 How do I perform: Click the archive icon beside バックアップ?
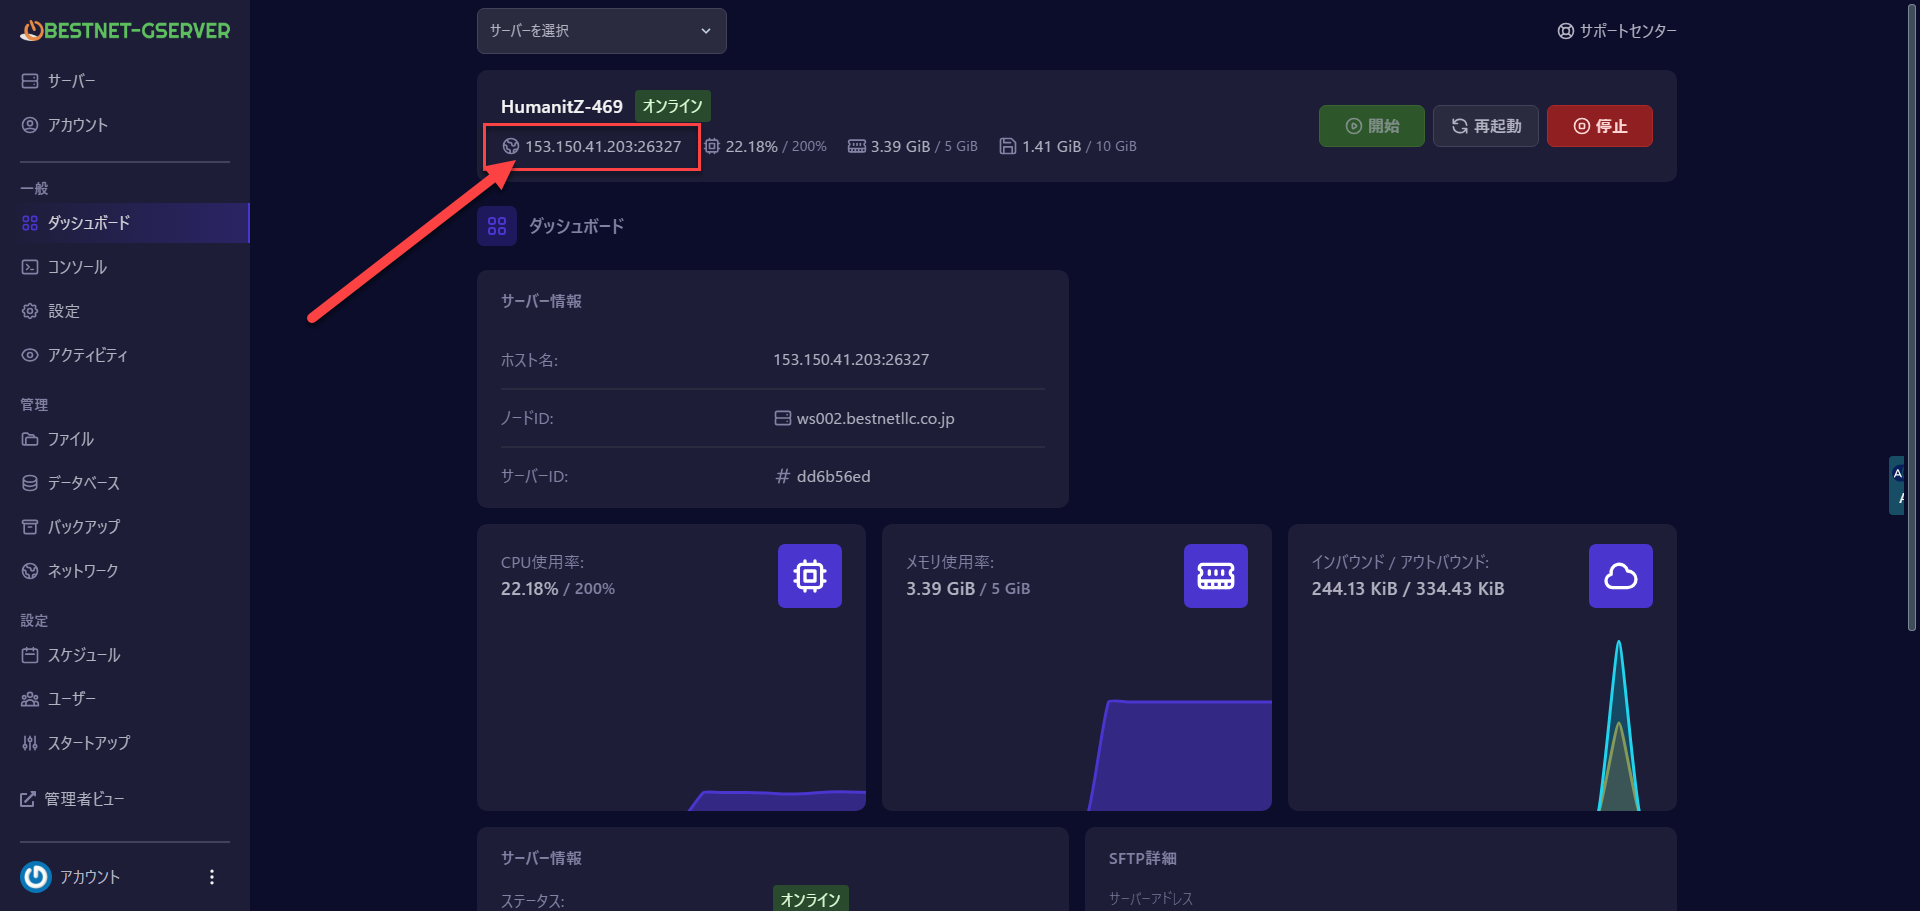[30, 527]
